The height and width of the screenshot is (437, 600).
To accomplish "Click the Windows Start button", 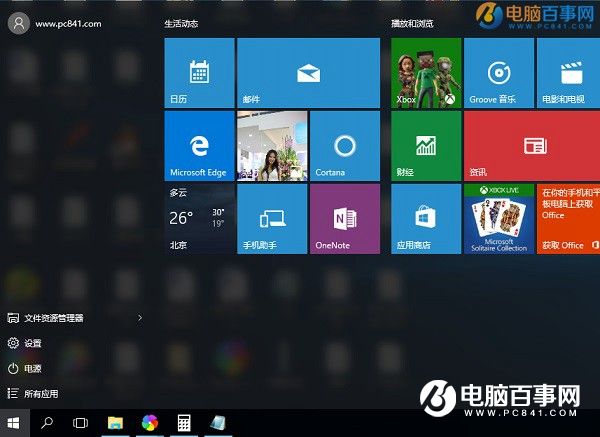I will click(14, 423).
